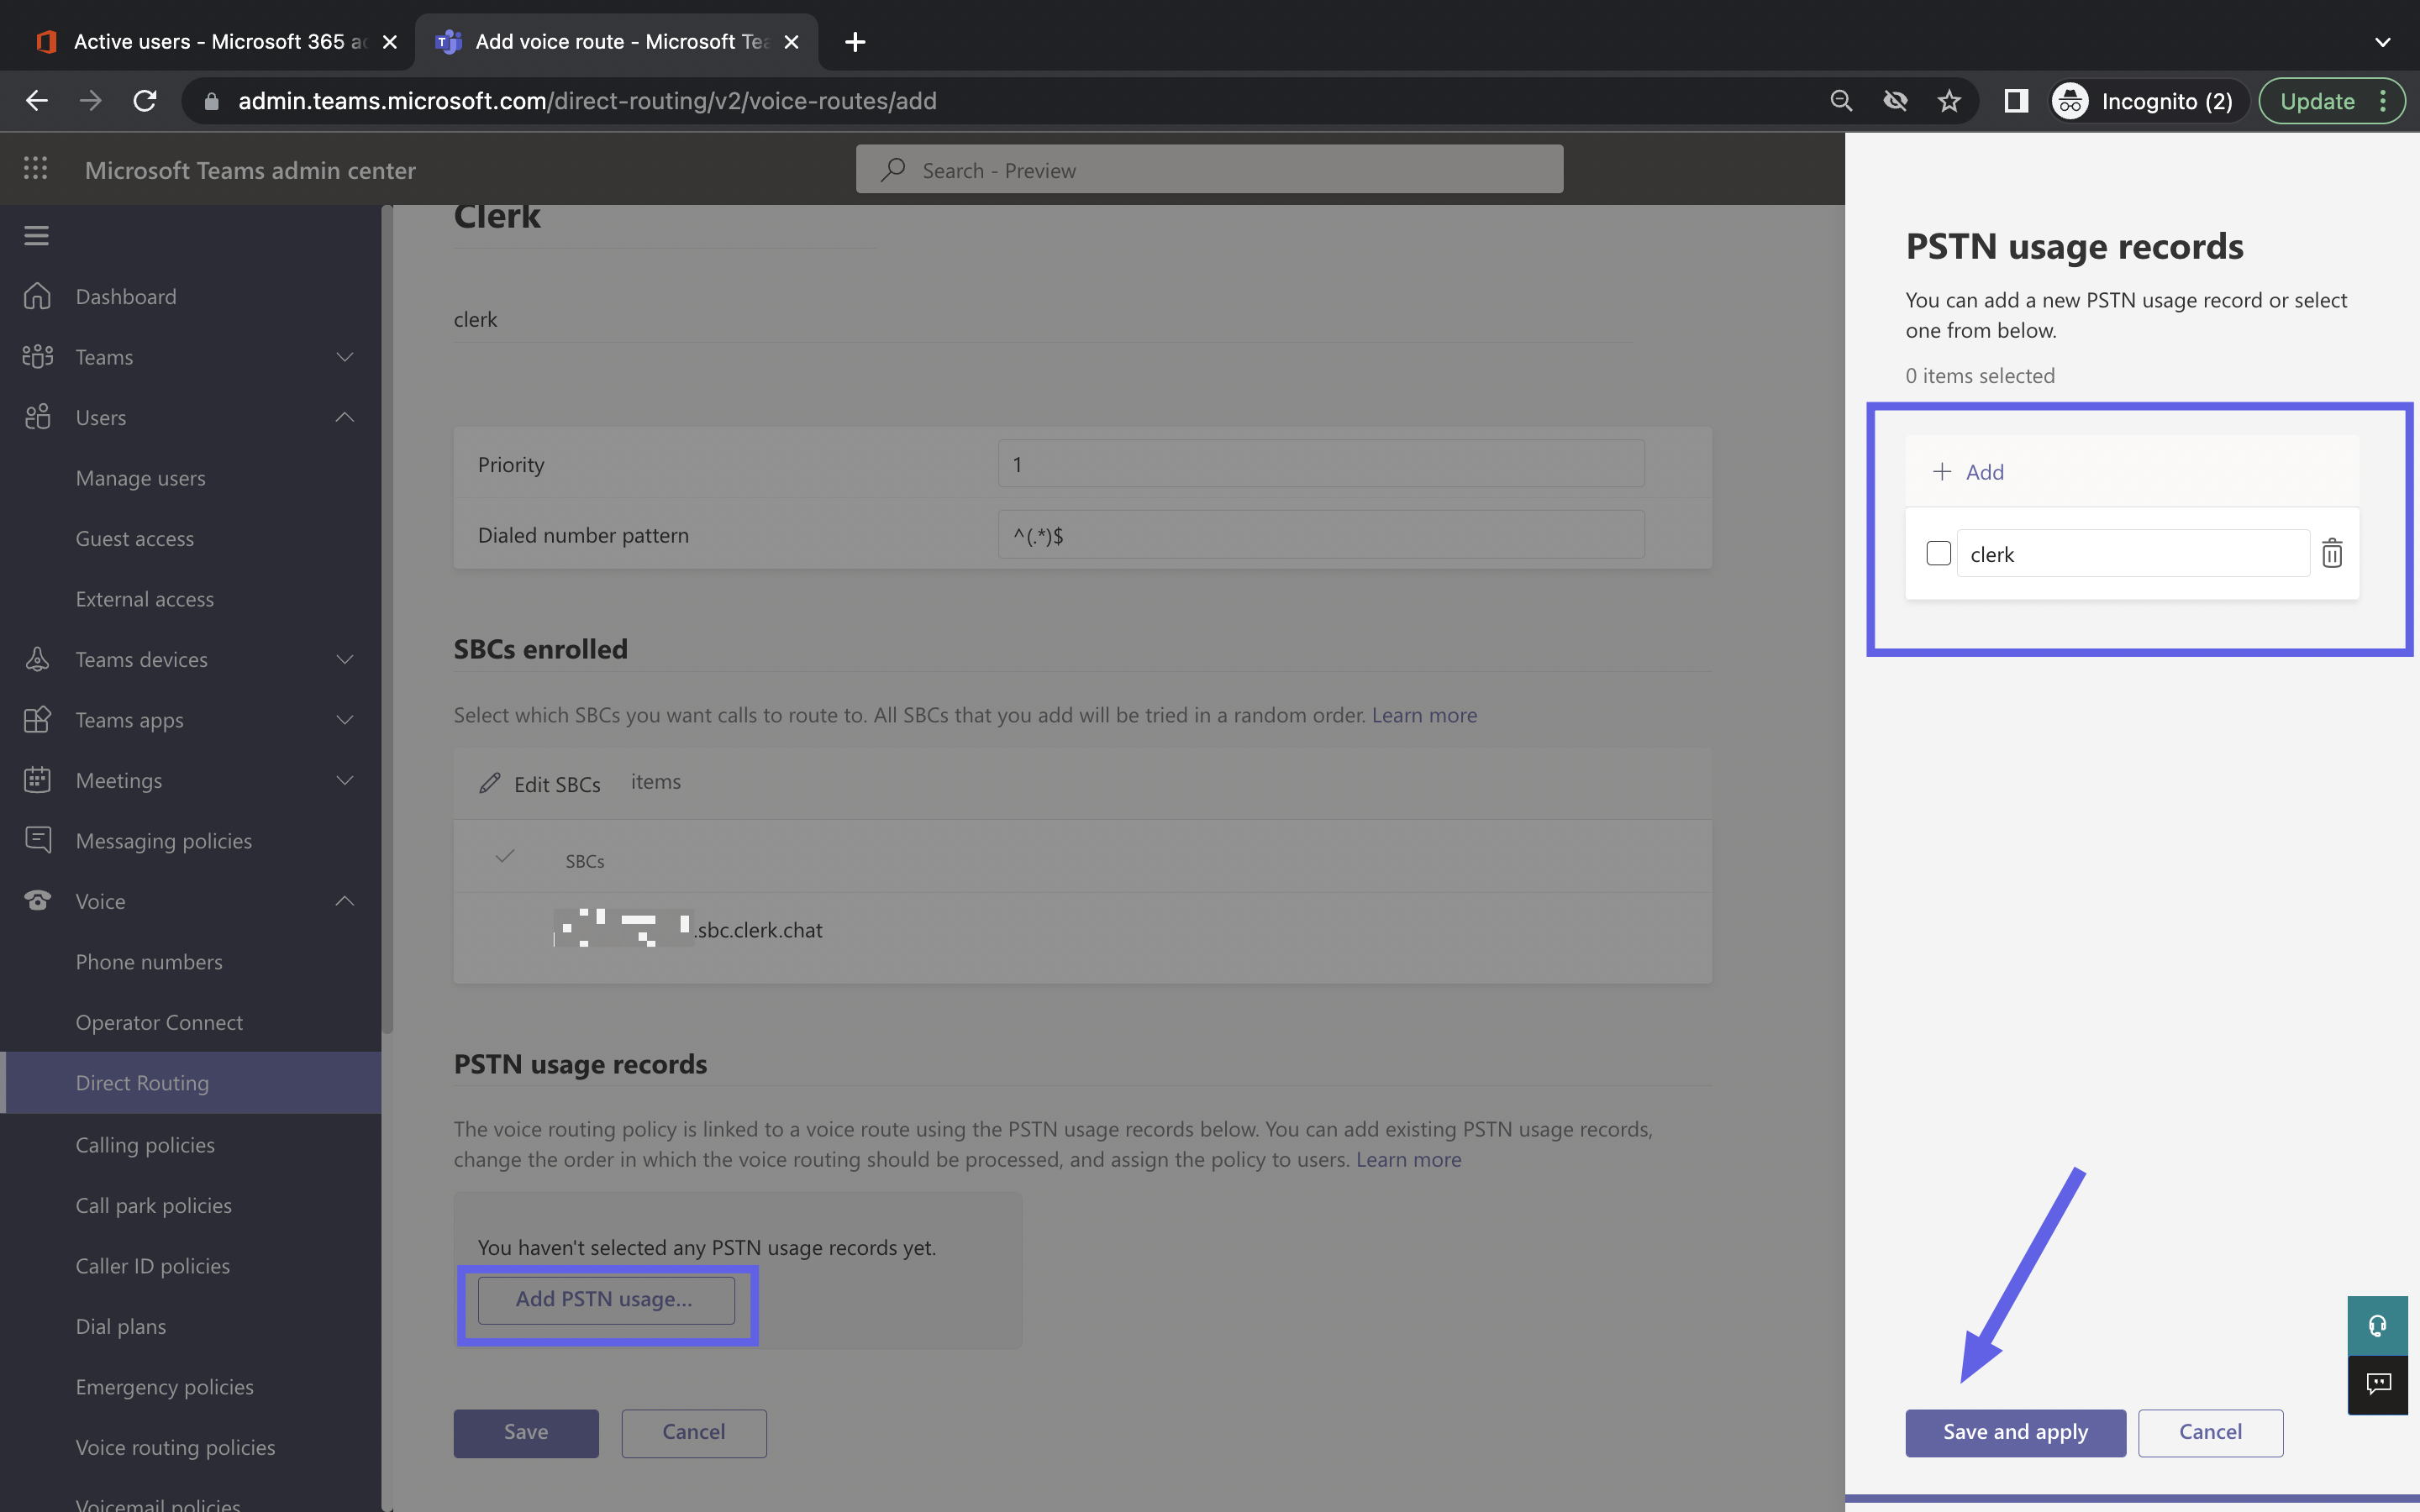This screenshot has width=2420, height=1512.
Task: Collapse the Voice section chevron
Action: coord(345,901)
